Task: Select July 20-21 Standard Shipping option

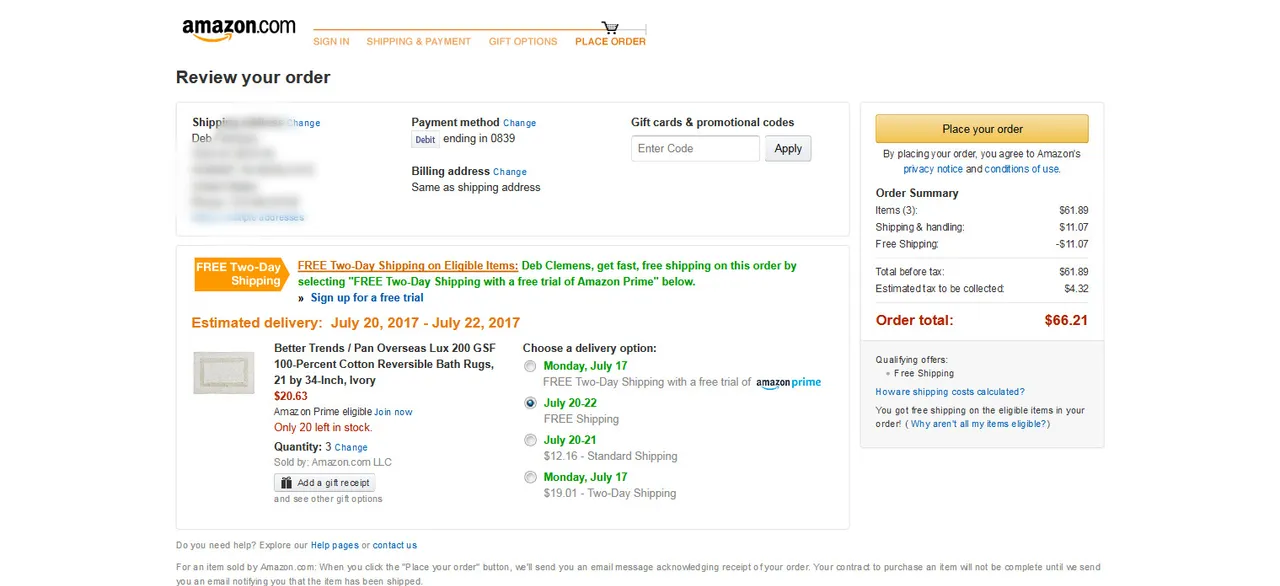Action: (x=530, y=440)
